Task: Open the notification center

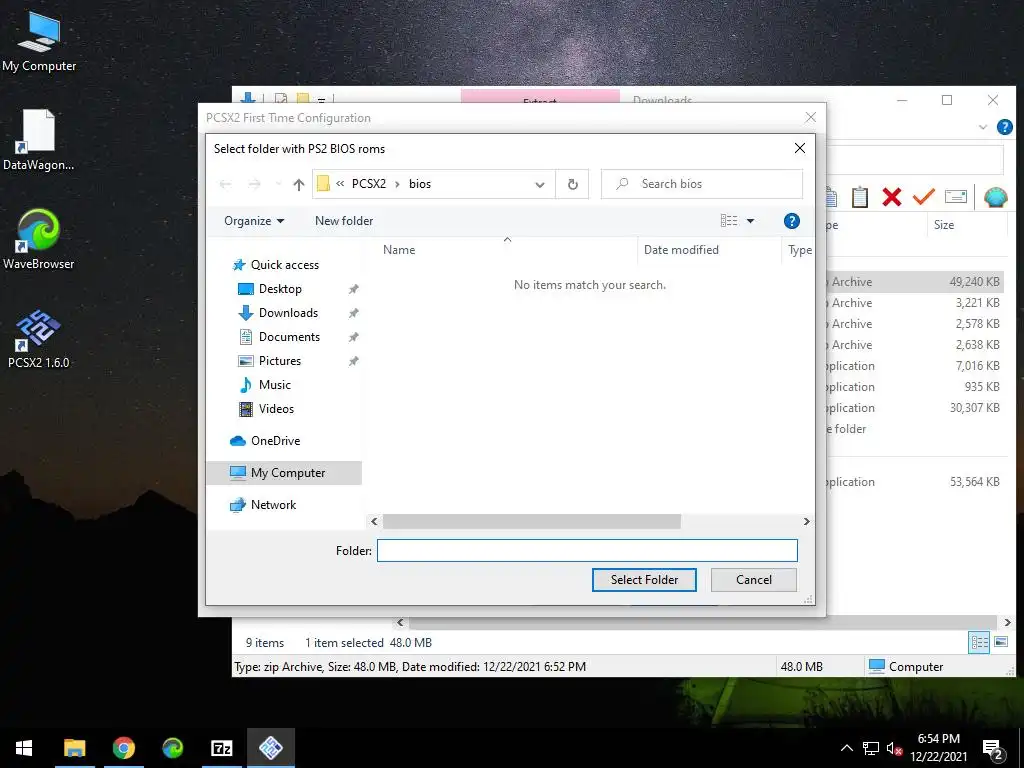Action: pos(993,750)
